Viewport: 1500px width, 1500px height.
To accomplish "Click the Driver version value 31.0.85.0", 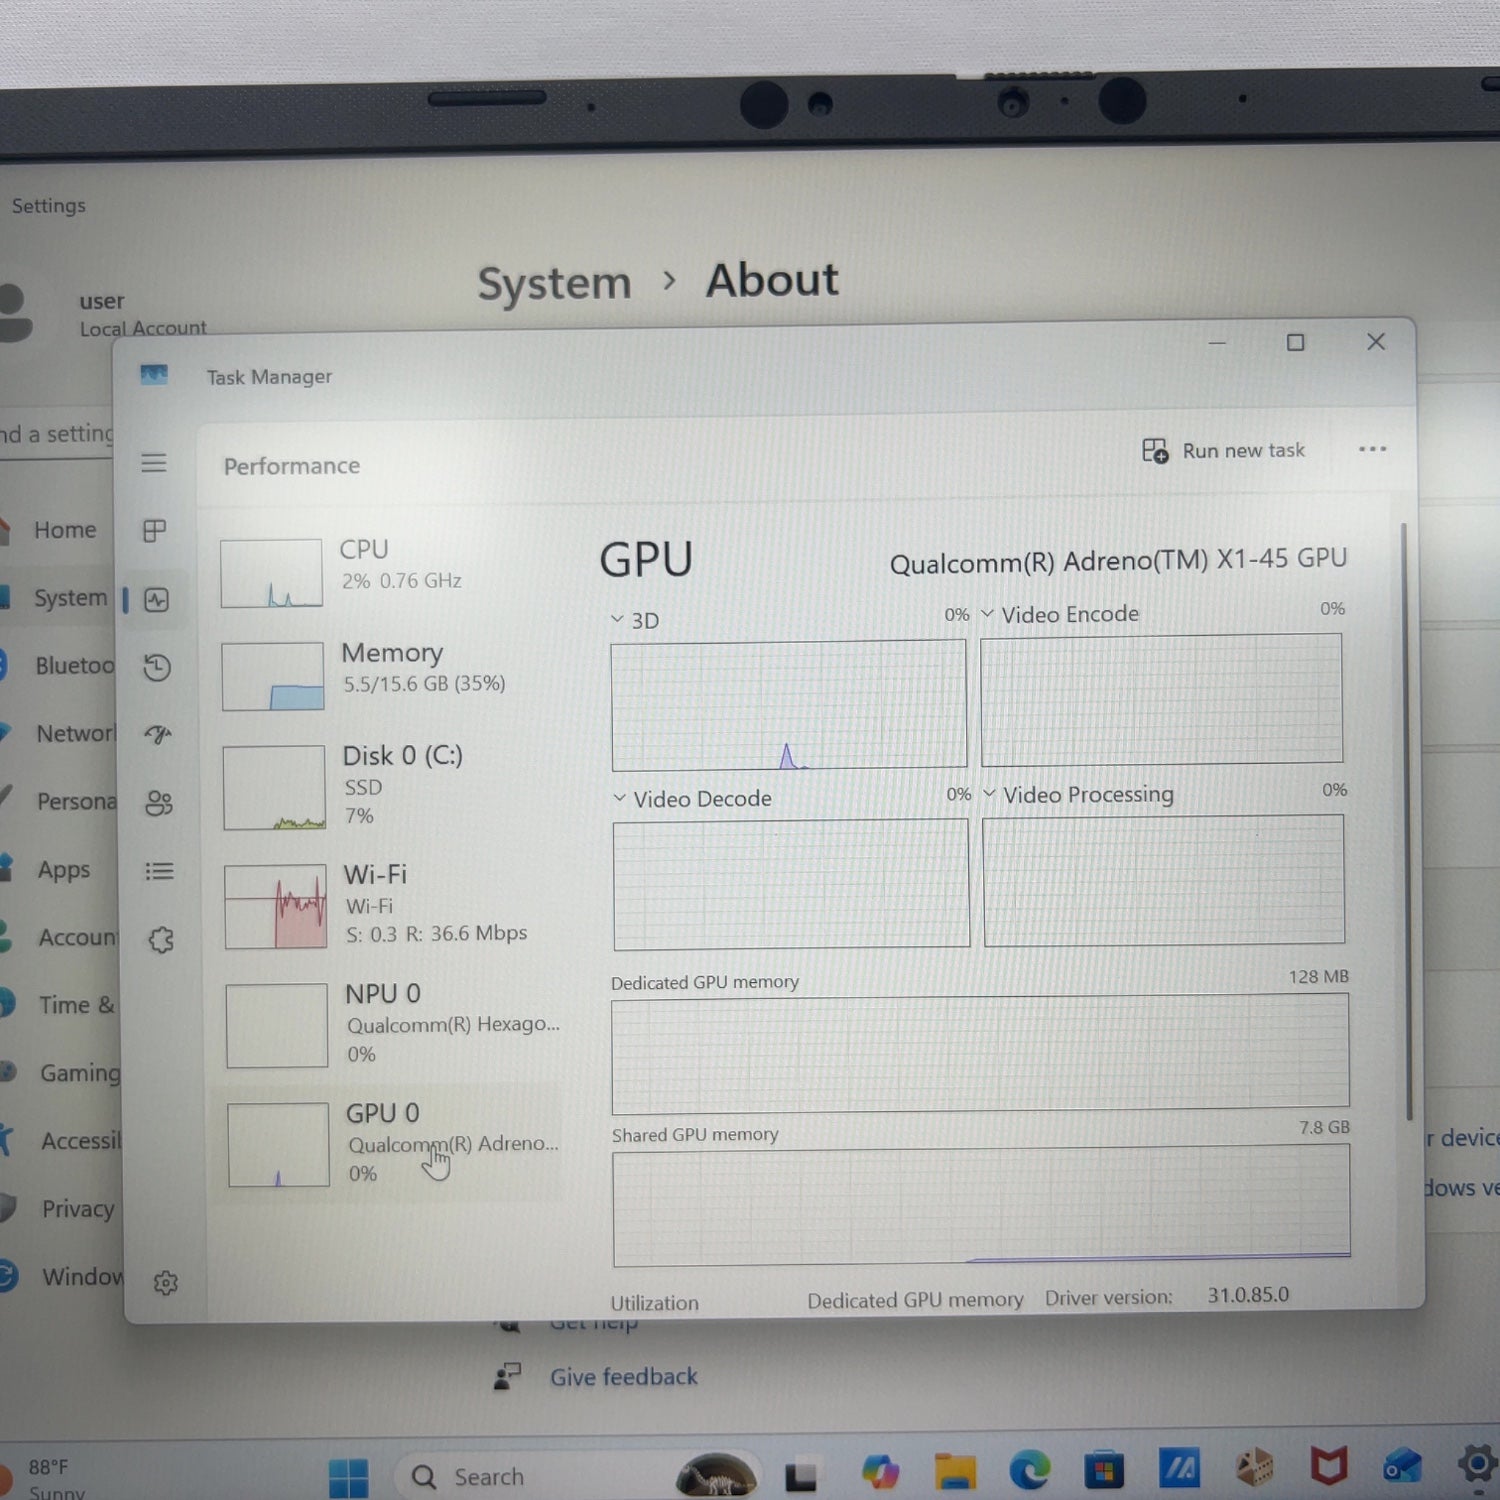I will click(1248, 1295).
